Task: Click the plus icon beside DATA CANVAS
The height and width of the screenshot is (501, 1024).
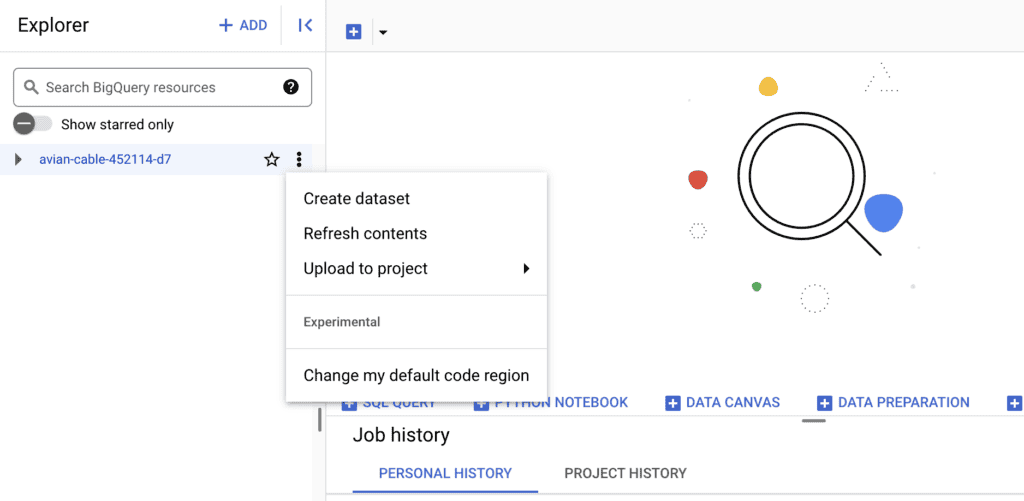Action: tap(673, 403)
